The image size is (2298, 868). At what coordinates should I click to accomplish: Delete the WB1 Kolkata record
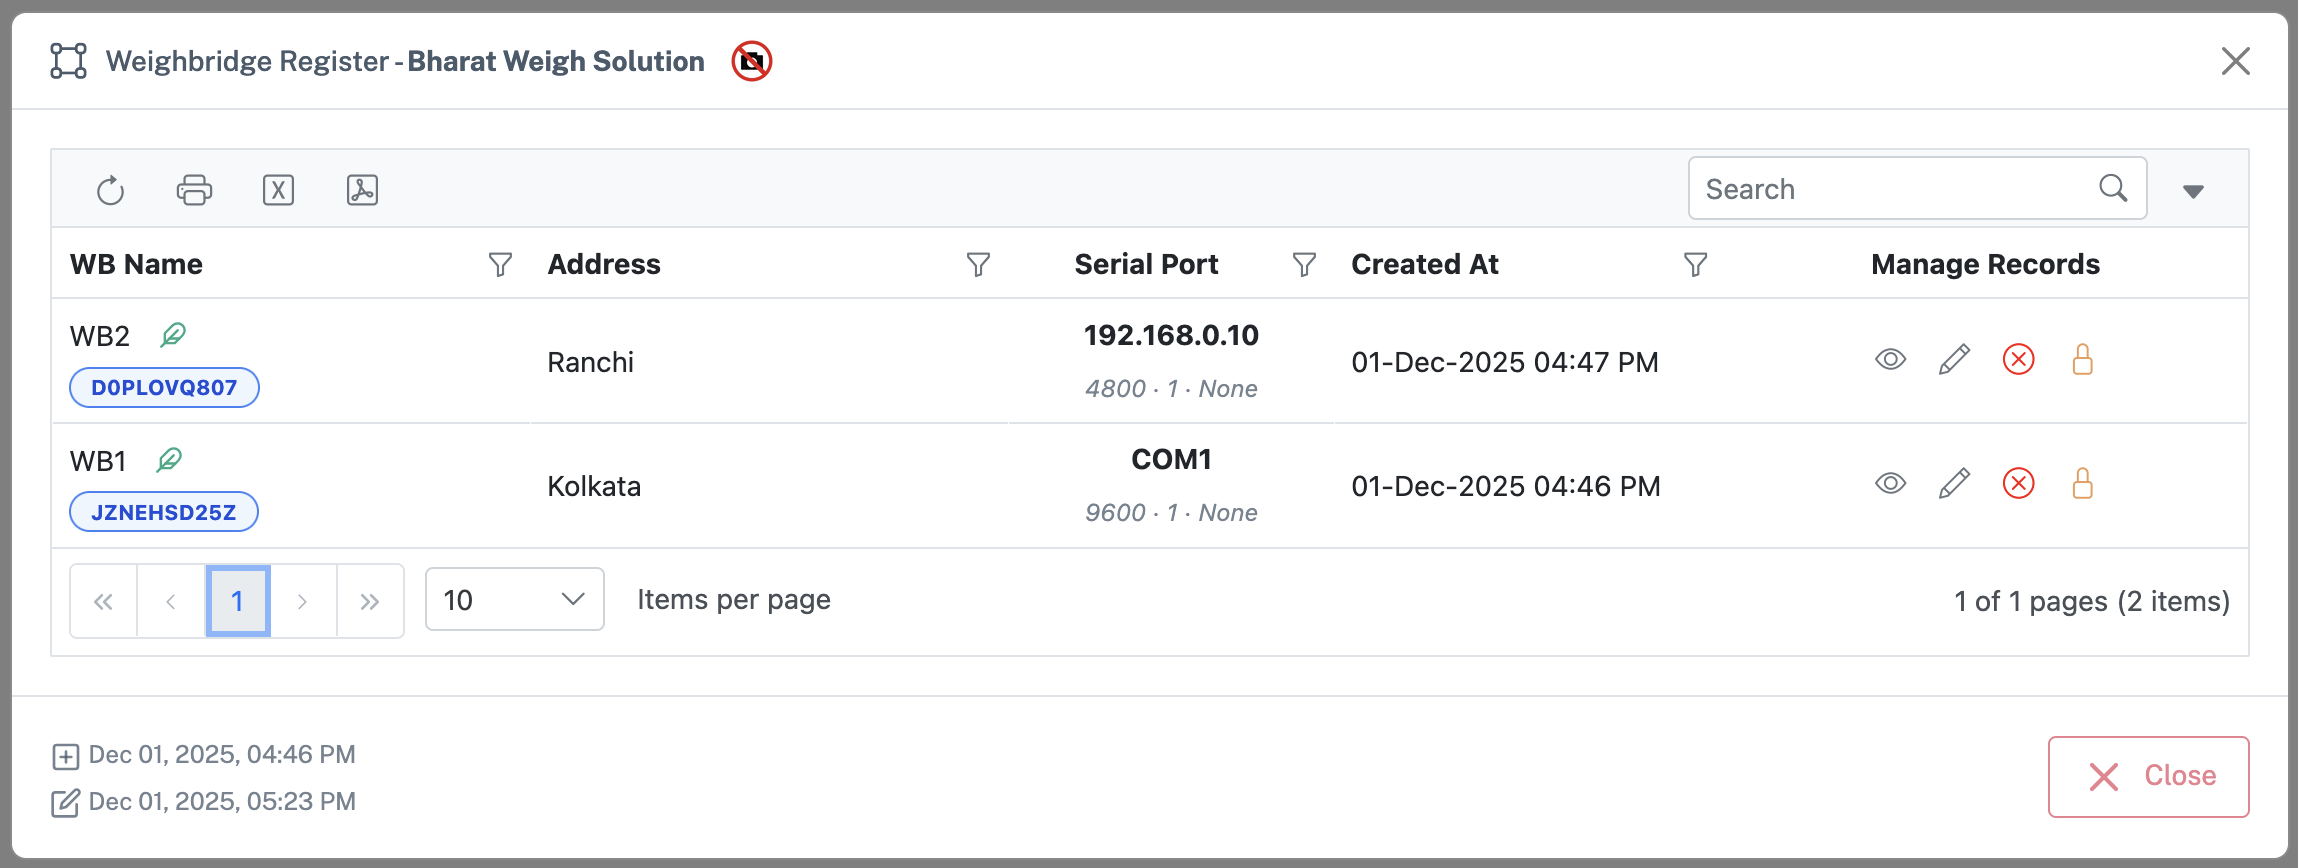point(2018,484)
